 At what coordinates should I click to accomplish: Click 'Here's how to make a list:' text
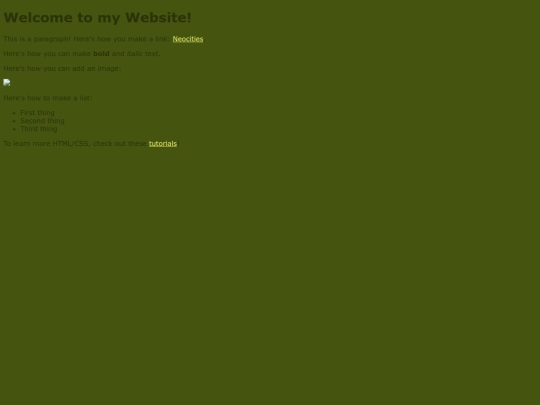coord(48,98)
